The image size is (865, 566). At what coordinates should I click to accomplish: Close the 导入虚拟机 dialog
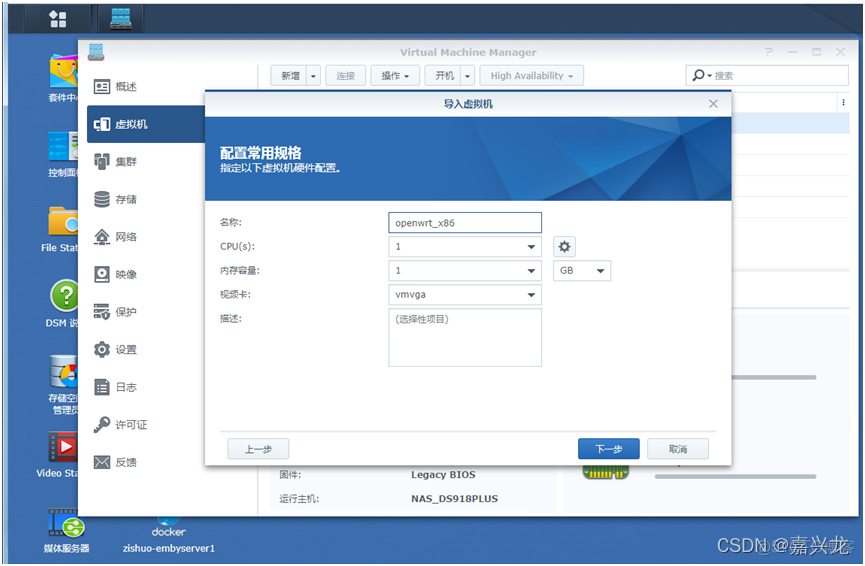point(713,104)
